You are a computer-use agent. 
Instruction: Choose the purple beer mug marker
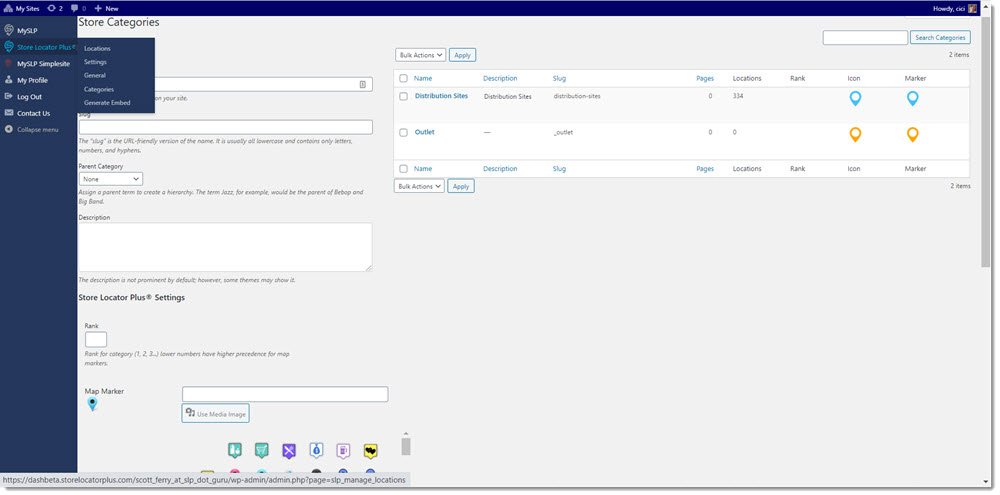(343, 450)
